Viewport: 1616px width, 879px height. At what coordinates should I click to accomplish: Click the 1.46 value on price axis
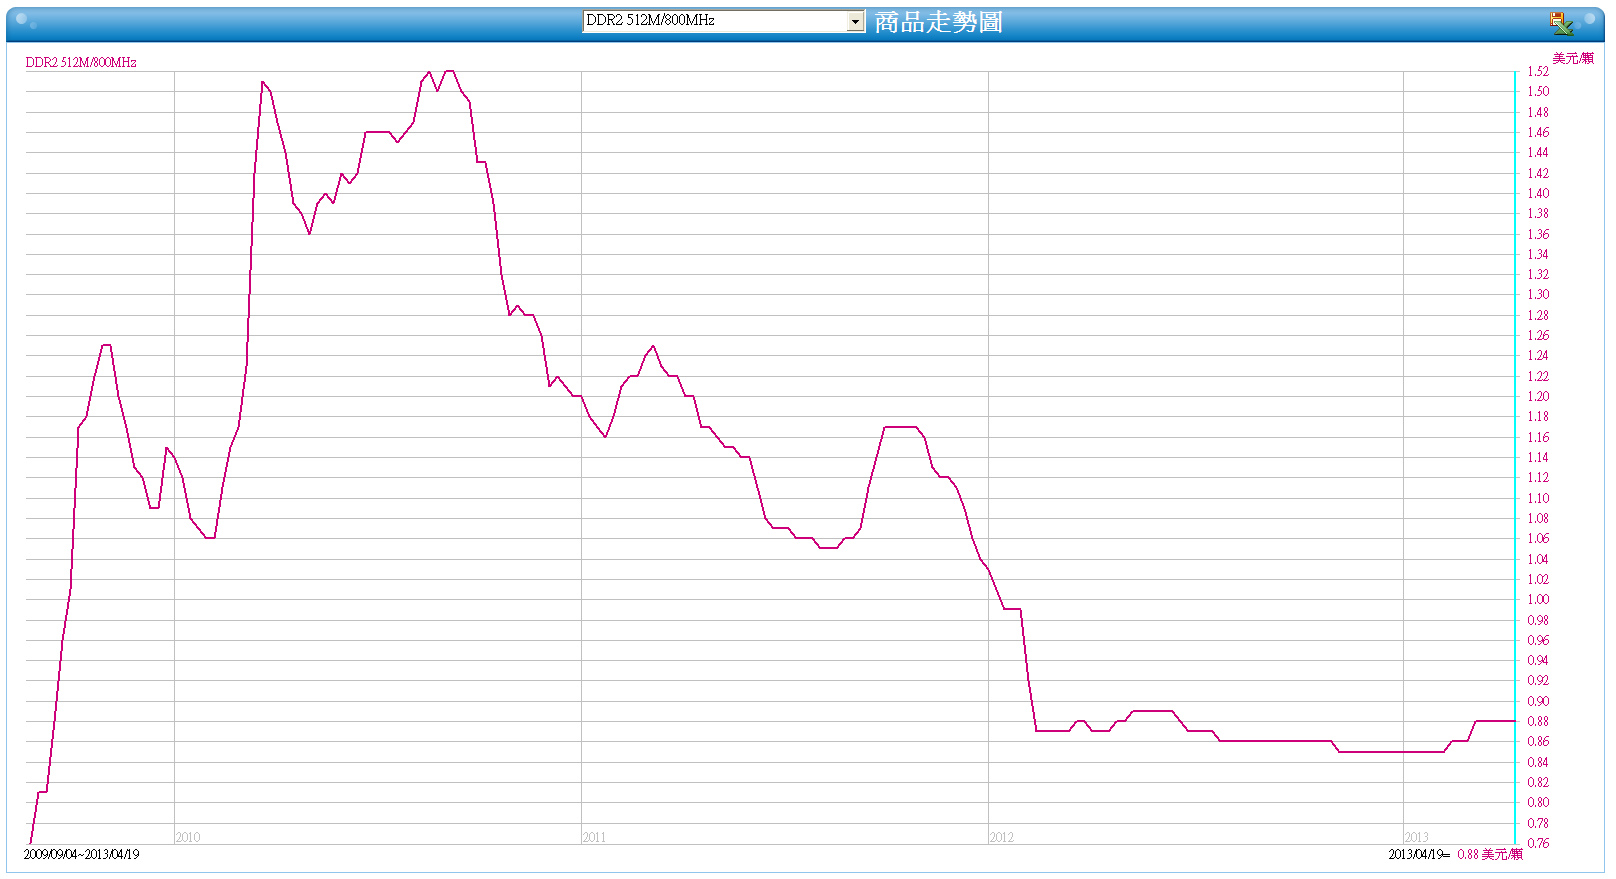click(x=1538, y=132)
